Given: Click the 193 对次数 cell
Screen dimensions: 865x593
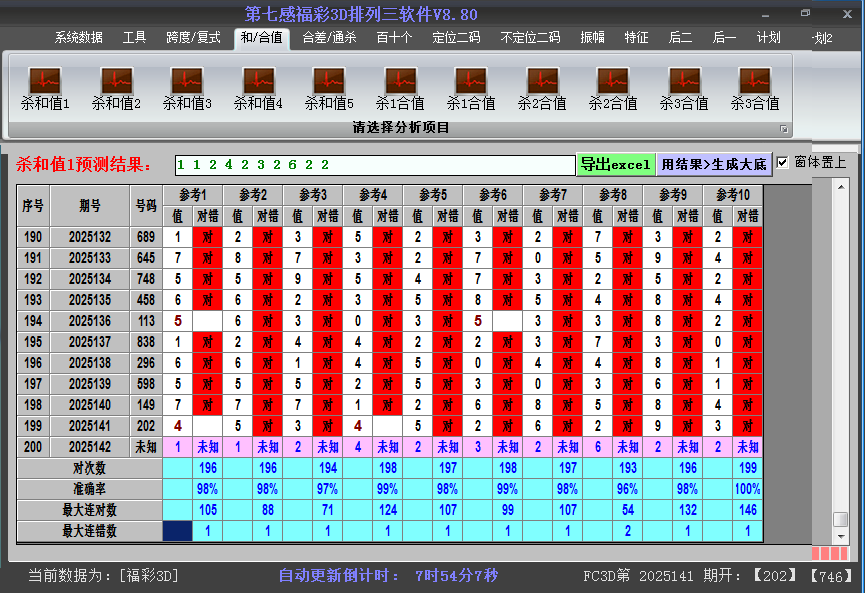Looking at the screenshot, I should click(628, 468).
